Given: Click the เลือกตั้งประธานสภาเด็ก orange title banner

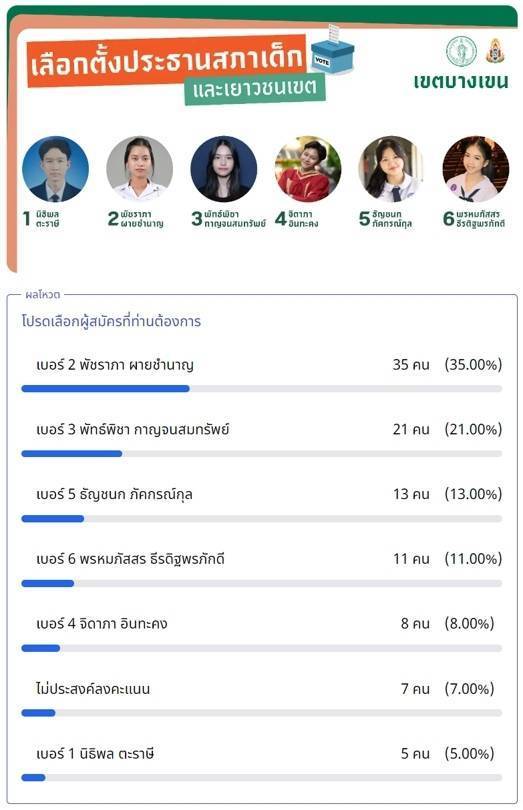Looking at the screenshot, I should [166, 60].
